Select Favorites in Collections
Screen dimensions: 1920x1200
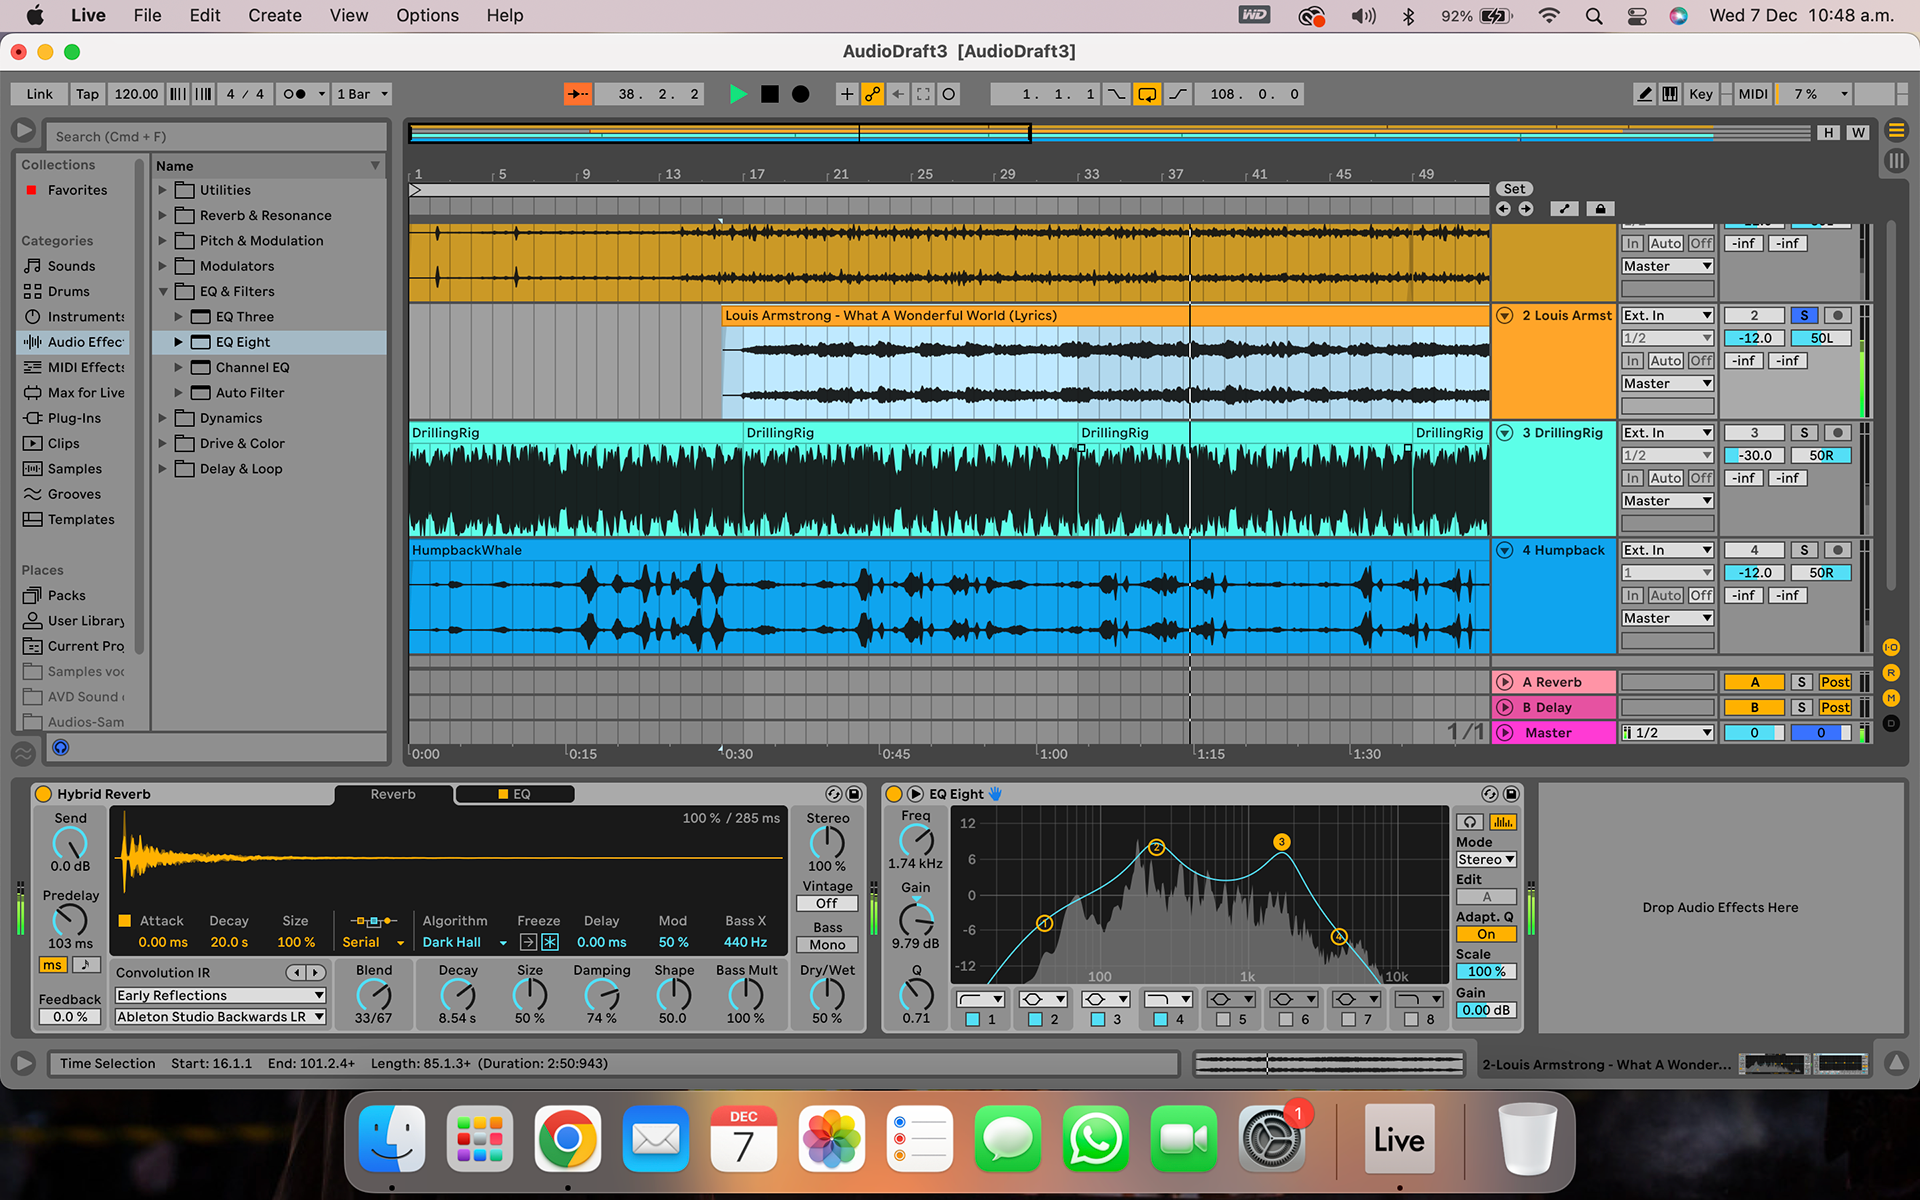pos(77,190)
